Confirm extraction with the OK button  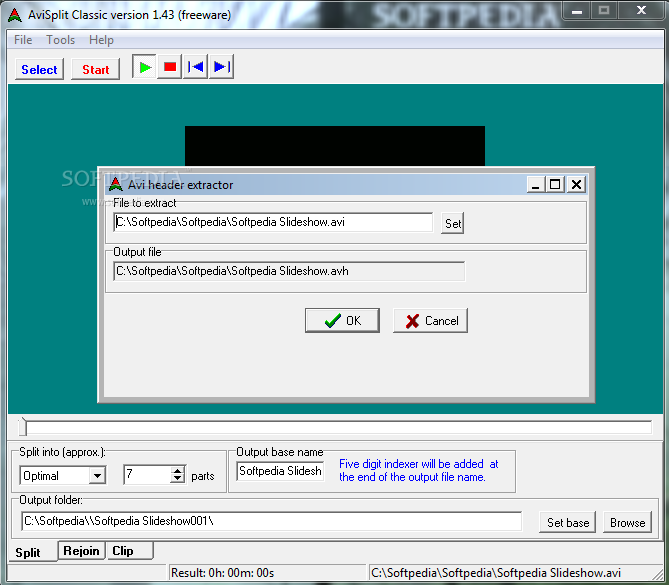342,320
